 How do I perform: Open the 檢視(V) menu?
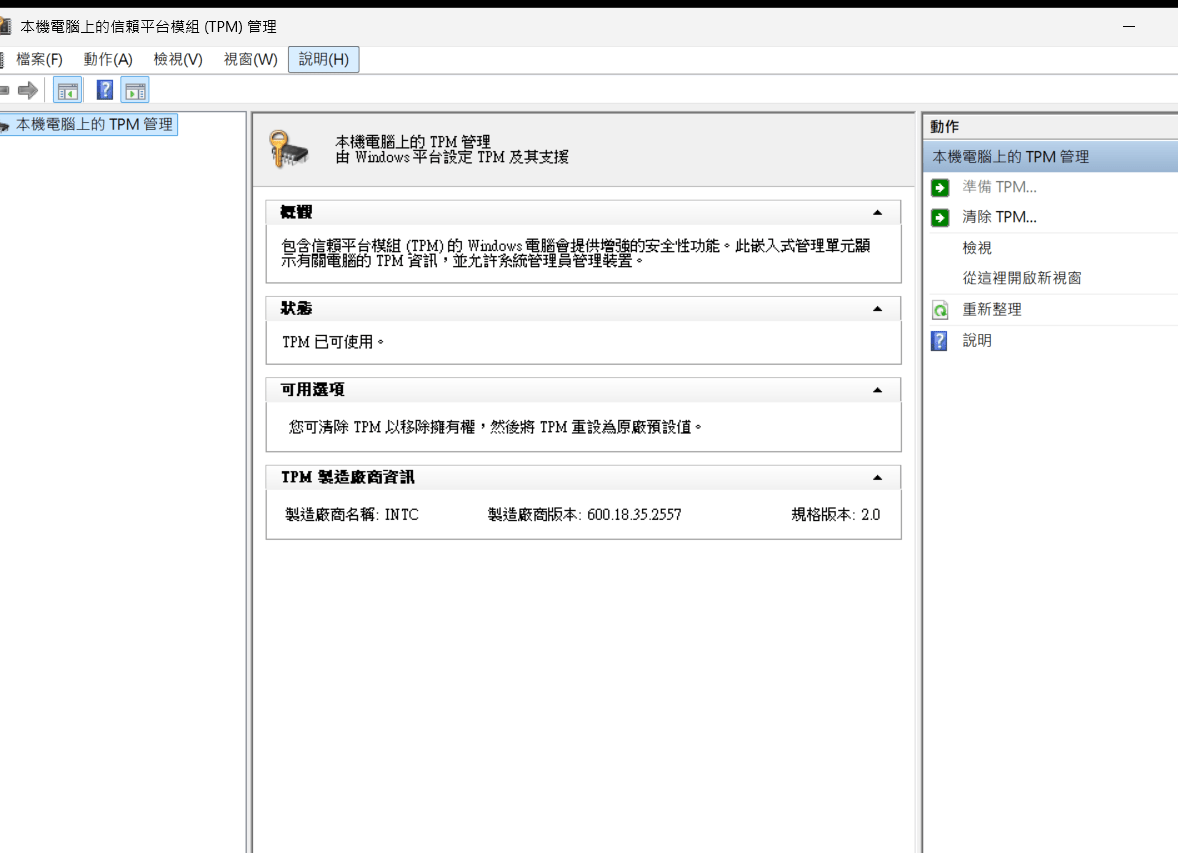click(178, 59)
